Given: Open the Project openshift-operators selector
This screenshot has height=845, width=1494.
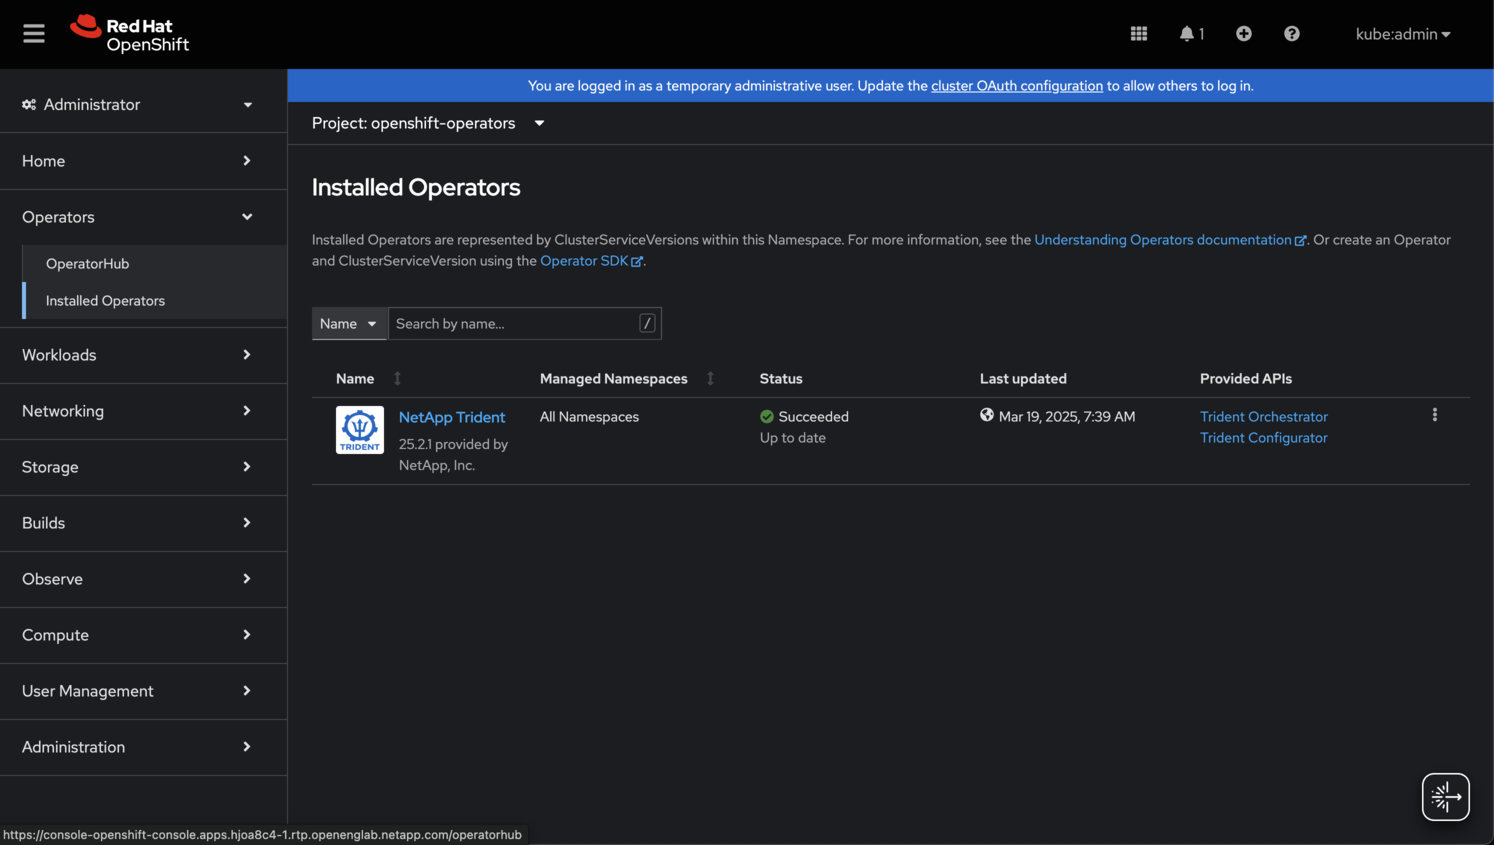Looking at the screenshot, I should (428, 123).
